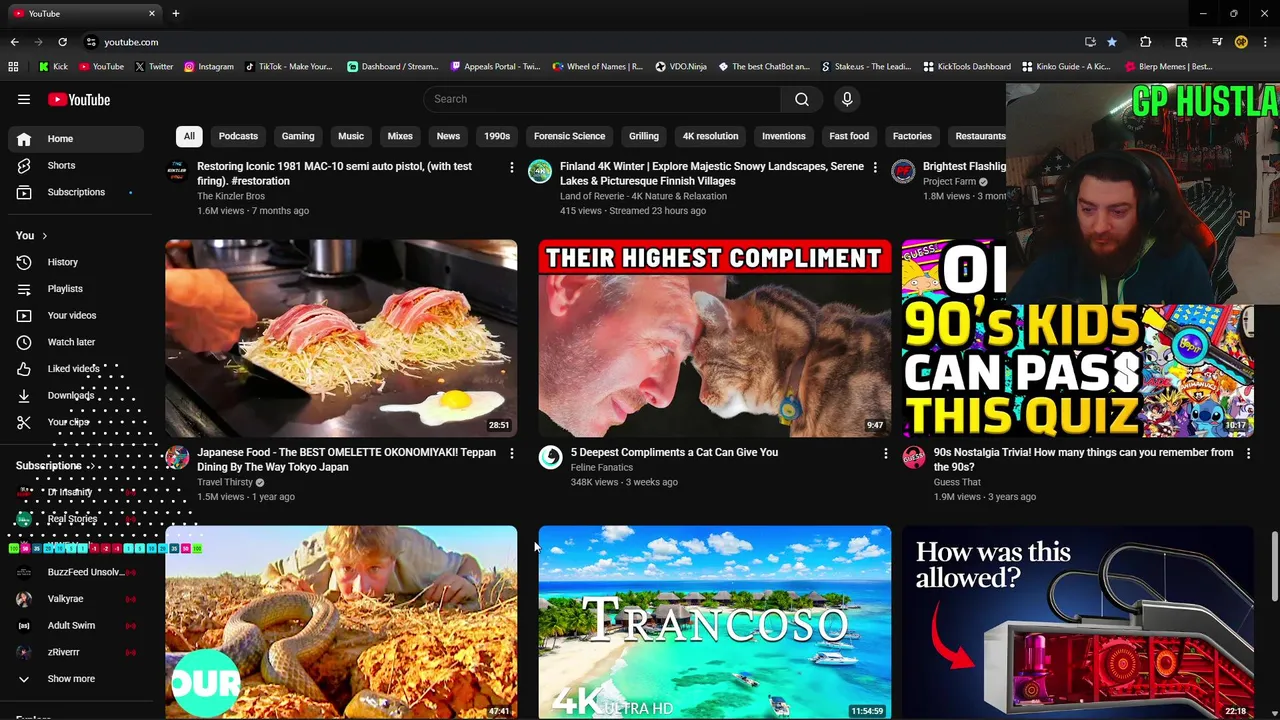Open zRiverrr subscription channel

(76, 652)
